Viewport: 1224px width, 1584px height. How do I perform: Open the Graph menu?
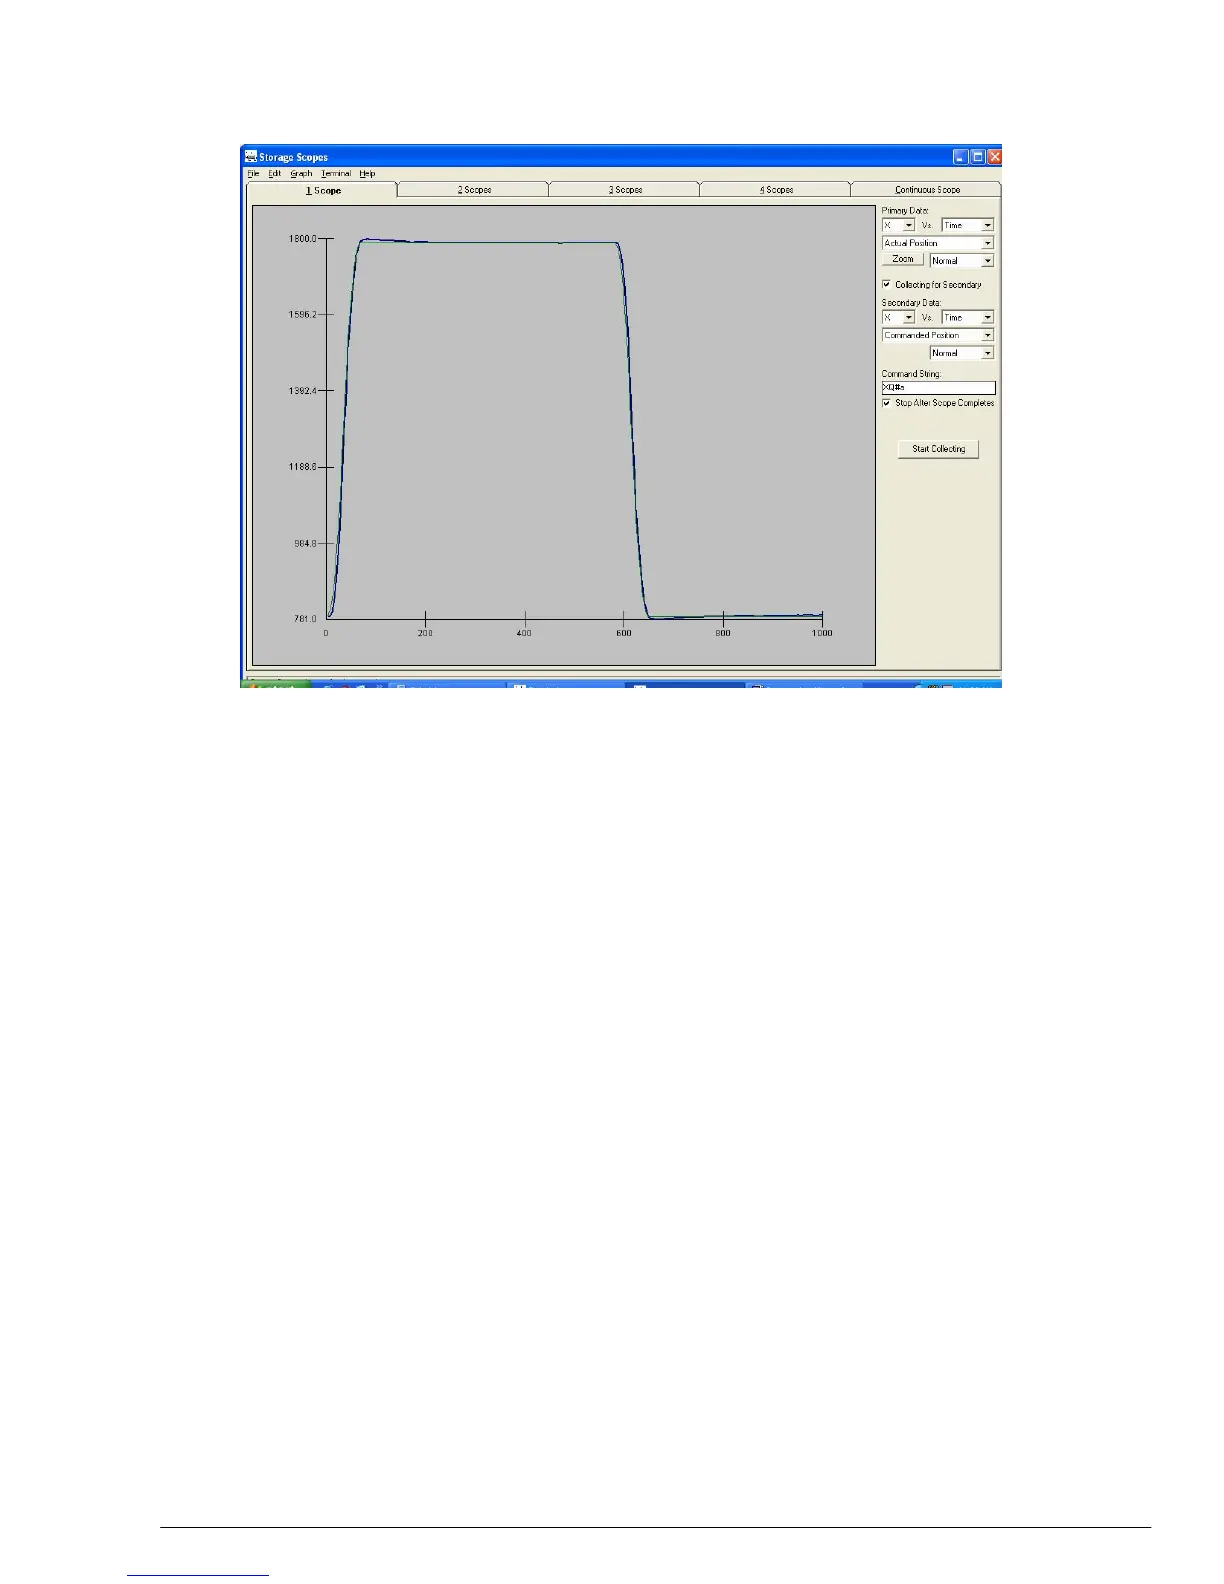301,173
